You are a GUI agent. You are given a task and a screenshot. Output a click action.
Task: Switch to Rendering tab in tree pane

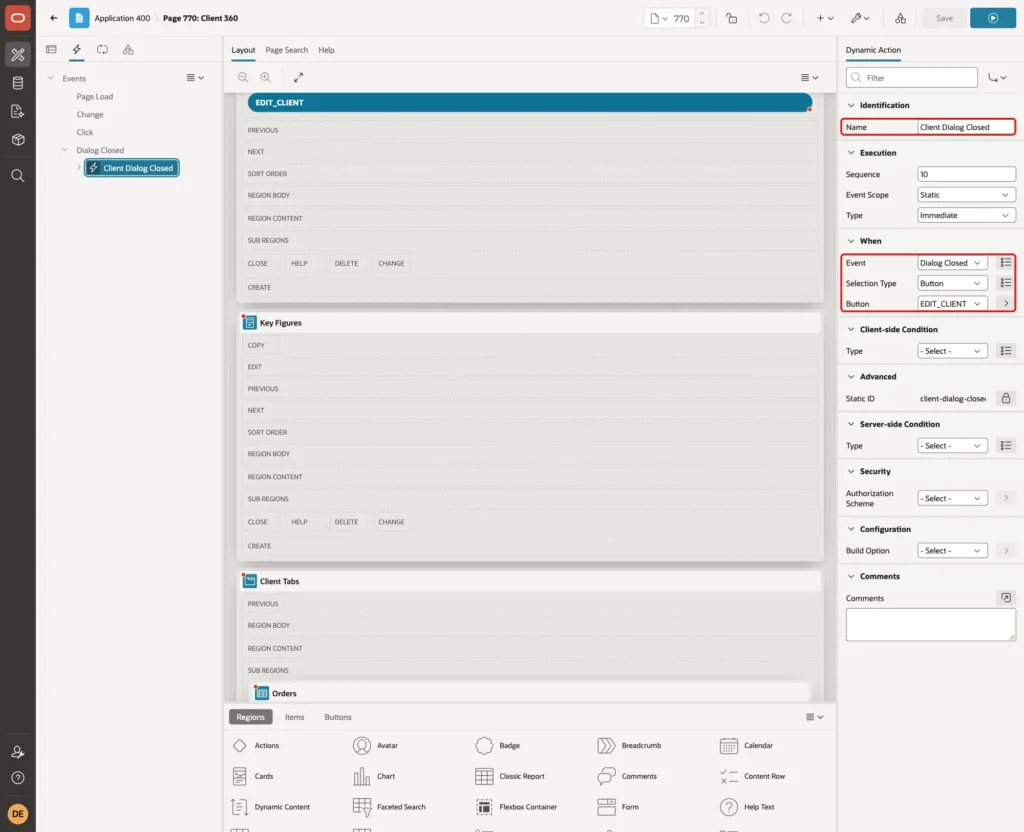51,50
